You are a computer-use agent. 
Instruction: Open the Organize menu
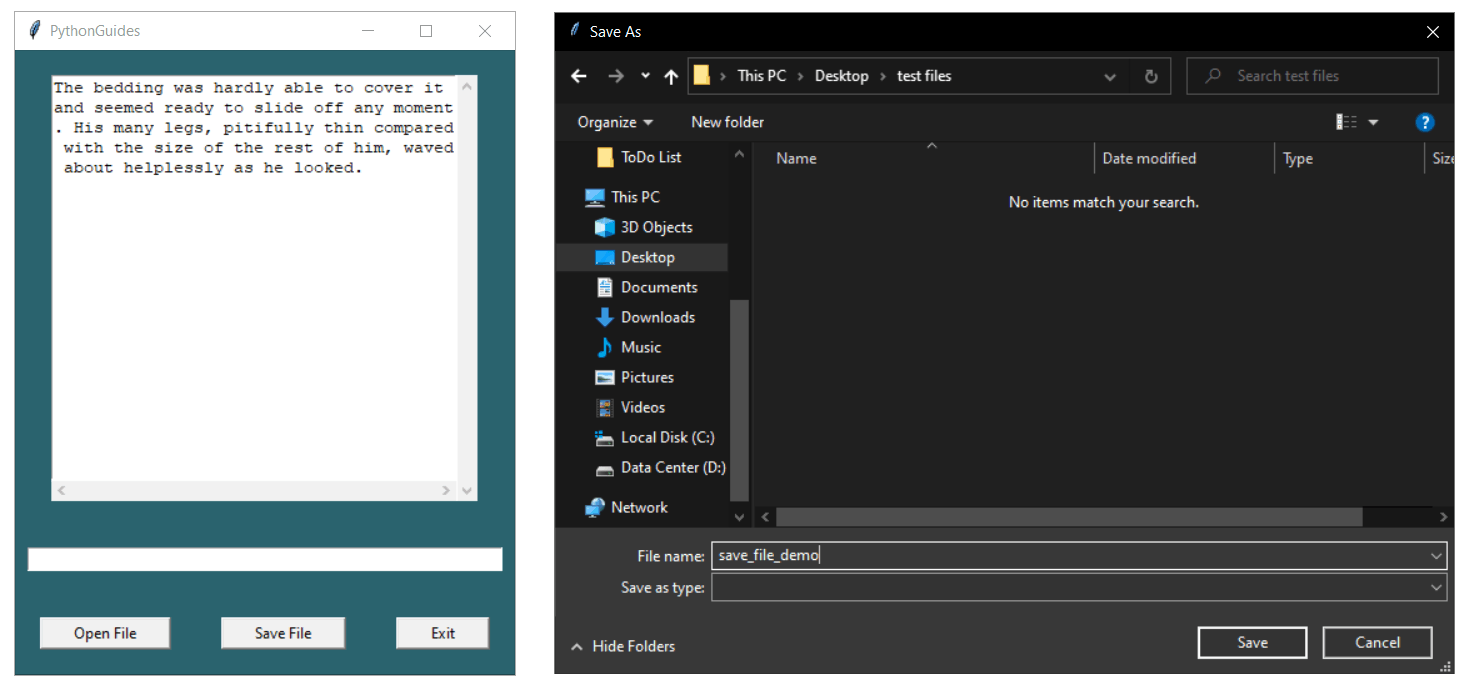pos(613,121)
